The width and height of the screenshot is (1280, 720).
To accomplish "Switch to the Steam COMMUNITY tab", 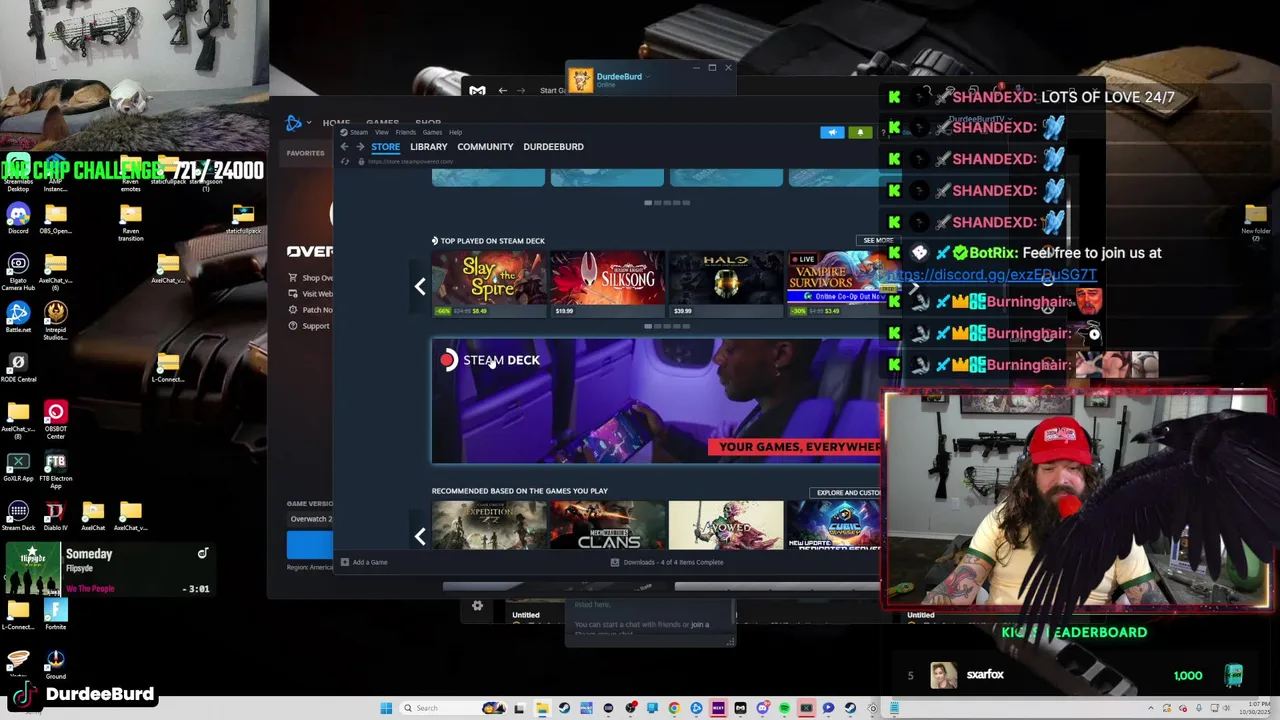I will coord(485,147).
